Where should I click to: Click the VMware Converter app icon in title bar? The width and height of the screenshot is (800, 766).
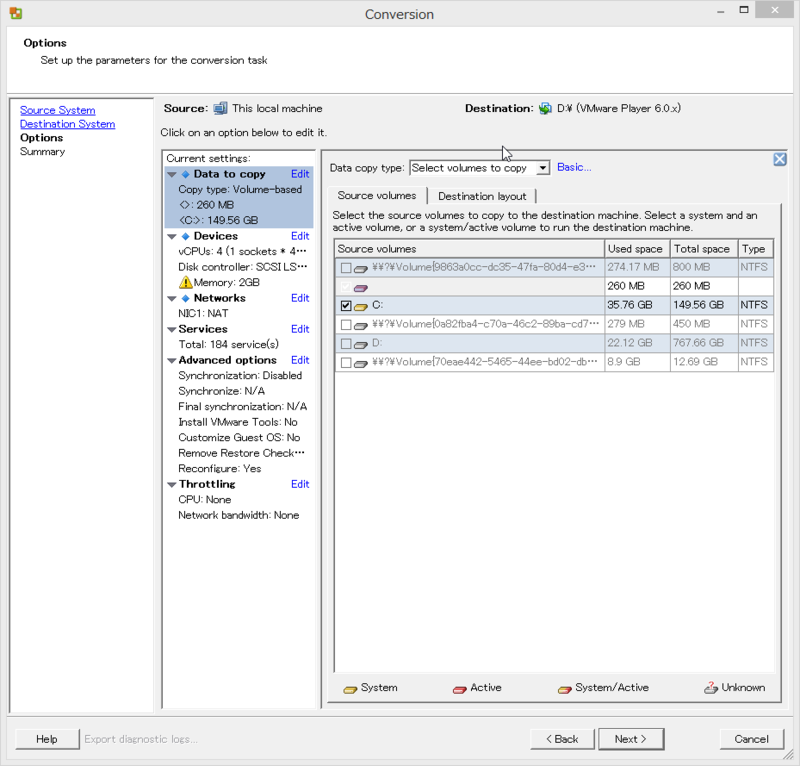16,13
